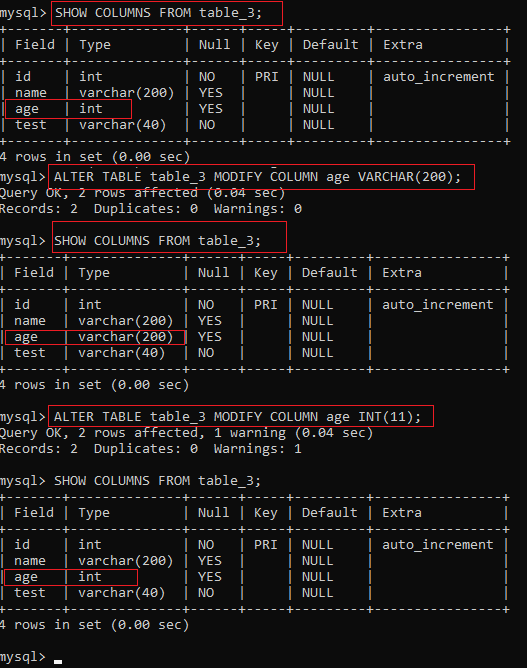527x668 pixels.
Task: Click the ALTER TABLE age INT(11) command
Action: point(237,417)
